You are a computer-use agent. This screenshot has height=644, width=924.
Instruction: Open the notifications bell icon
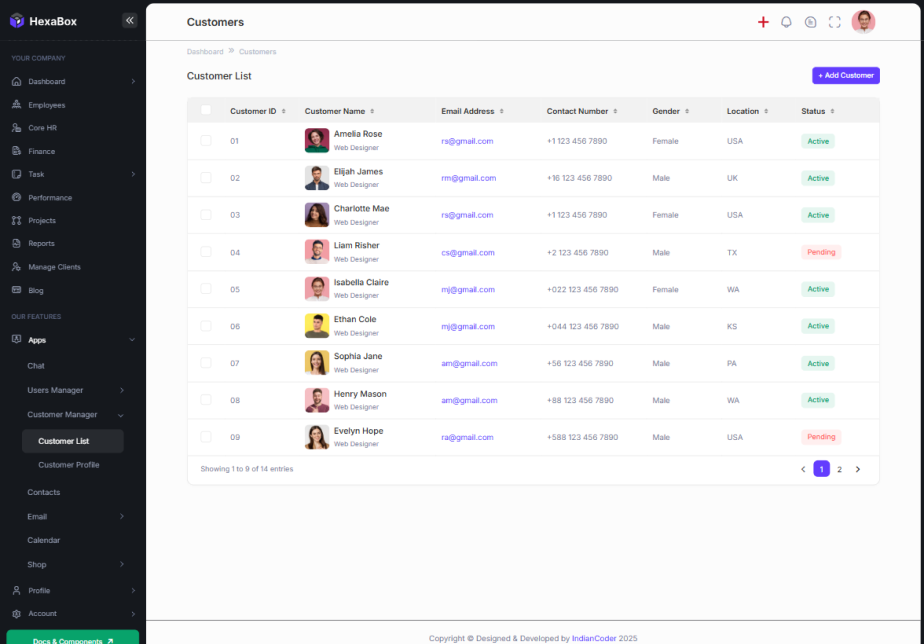pos(786,22)
